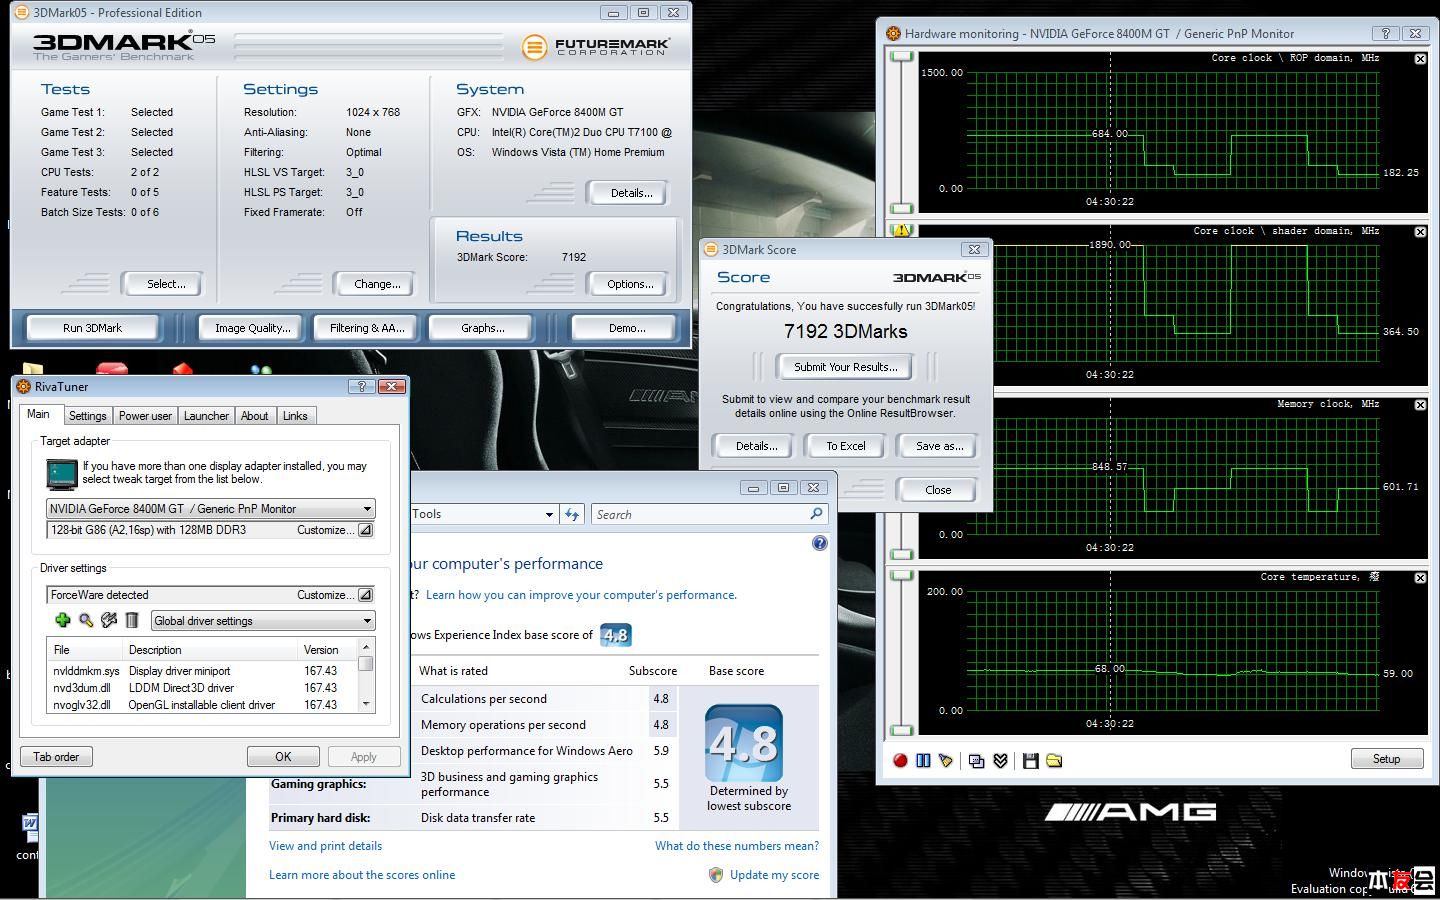
Task: Close the 3DMark Score dialog with the Close button
Action: click(938, 490)
